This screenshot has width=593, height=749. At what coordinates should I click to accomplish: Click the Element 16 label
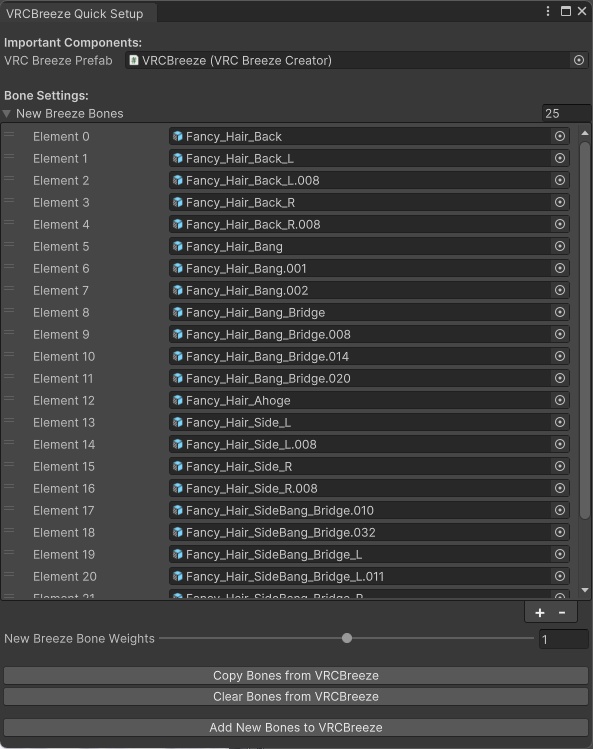[x=64, y=488]
